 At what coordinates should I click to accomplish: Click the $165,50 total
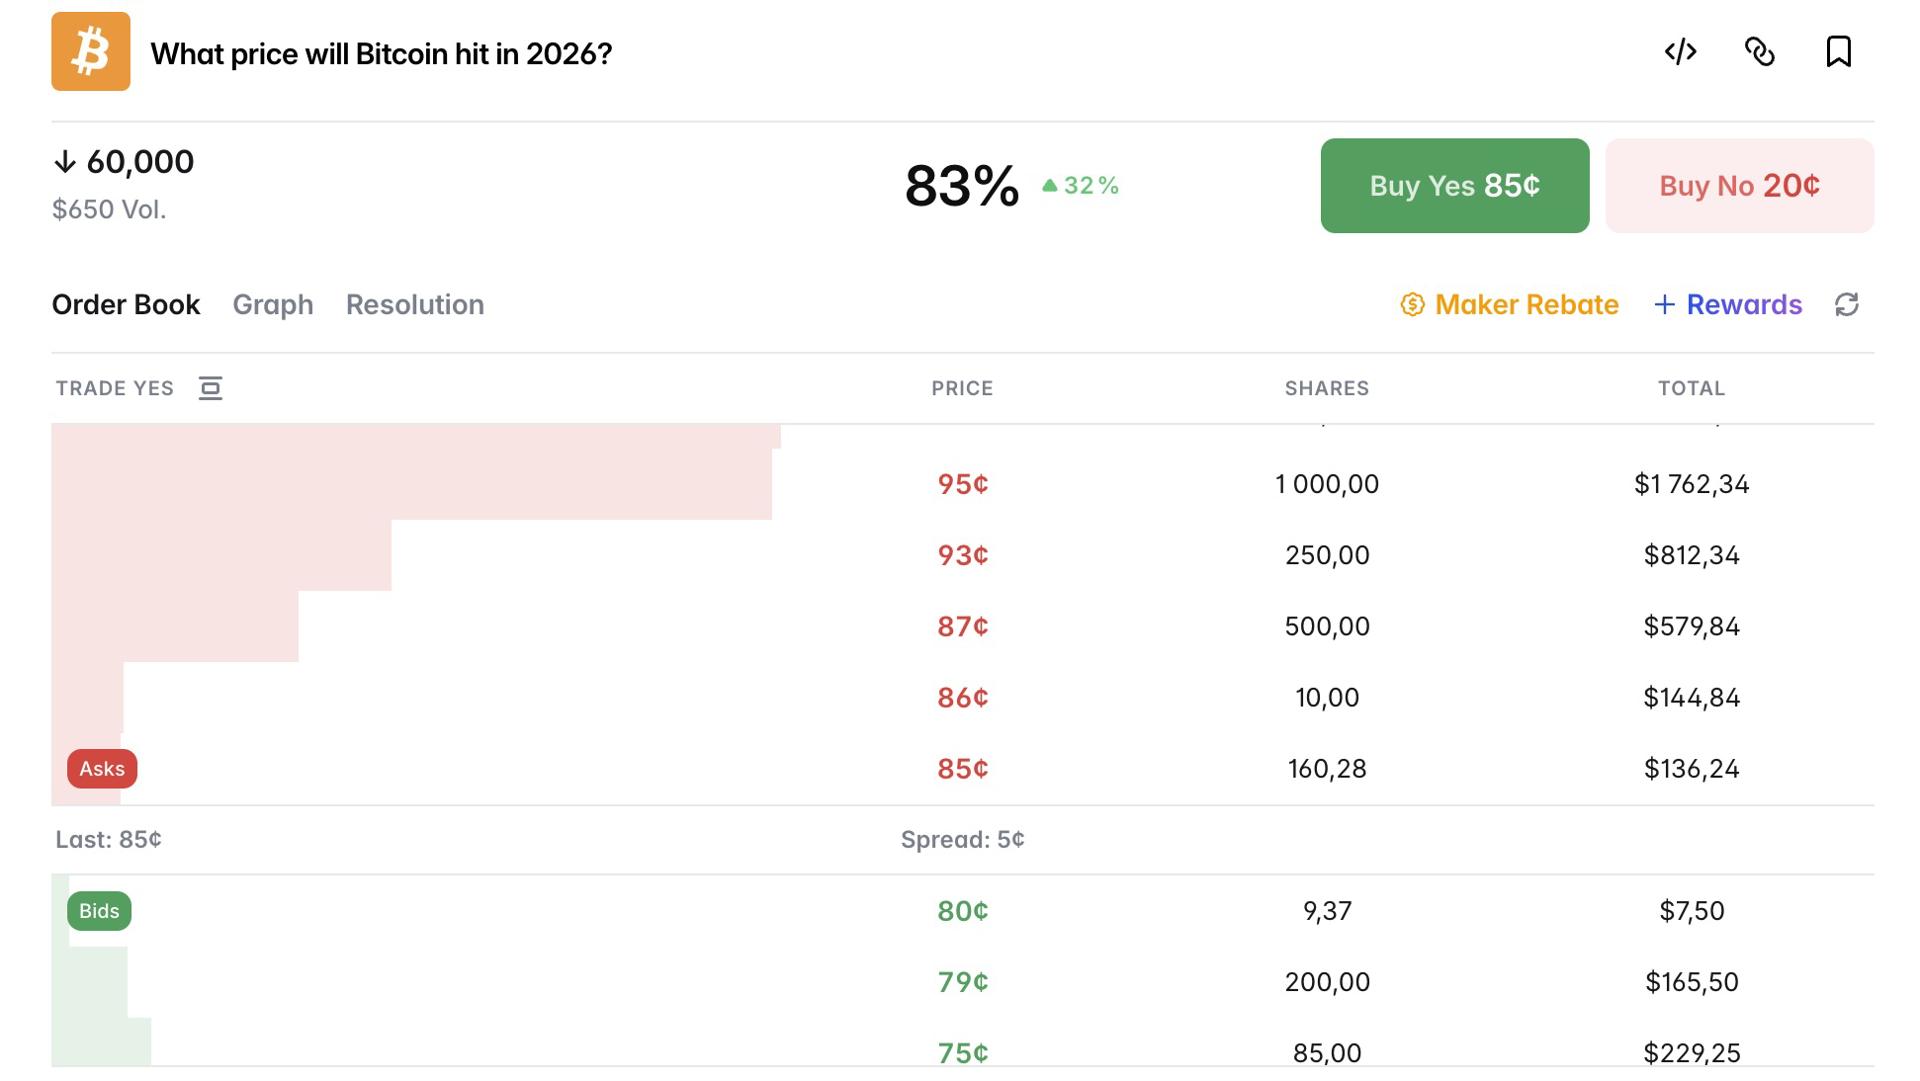(1692, 982)
